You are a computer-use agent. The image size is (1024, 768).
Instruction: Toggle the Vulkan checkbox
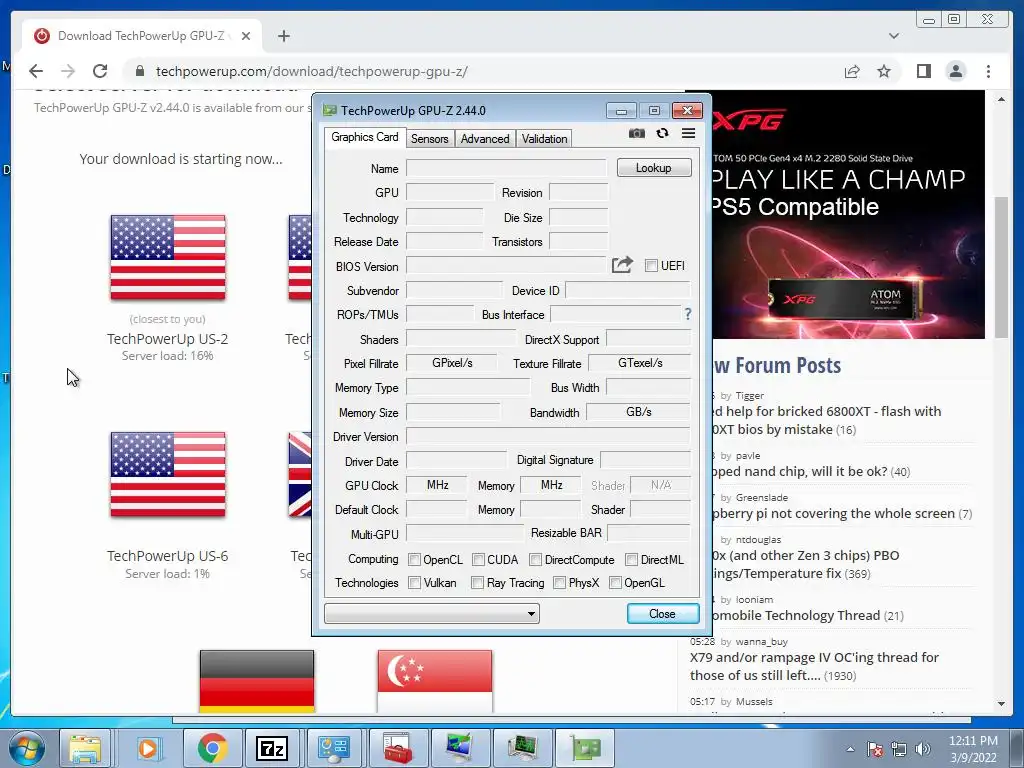click(x=414, y=583)
